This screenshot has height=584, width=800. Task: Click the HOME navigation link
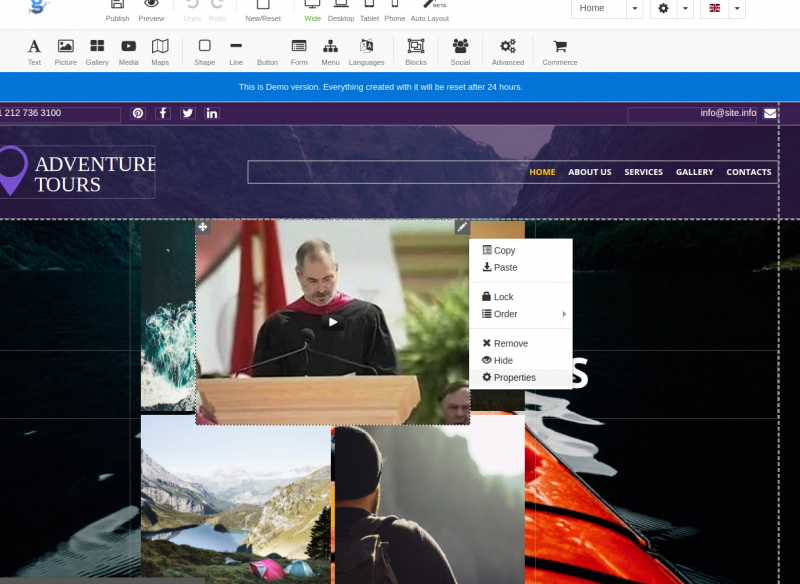[542, 172]
